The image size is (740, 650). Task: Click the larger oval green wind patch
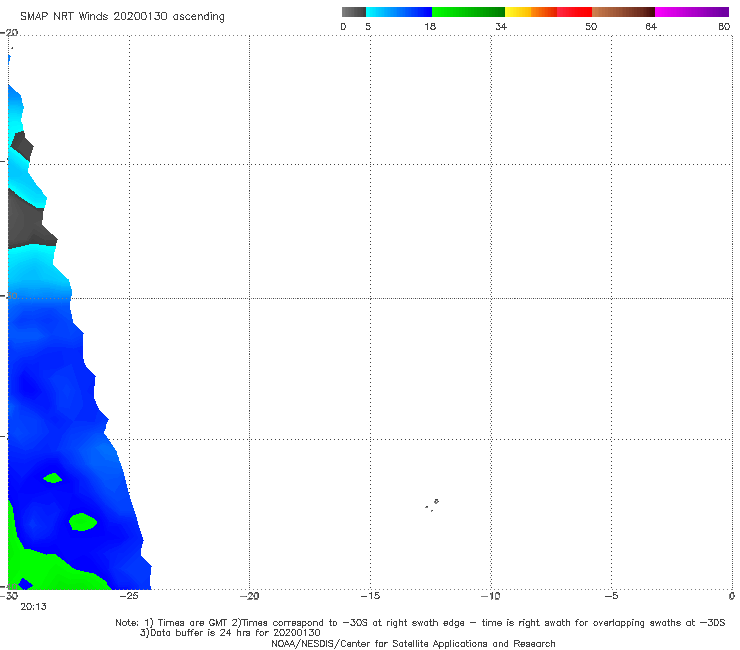(x=83, y=522)
